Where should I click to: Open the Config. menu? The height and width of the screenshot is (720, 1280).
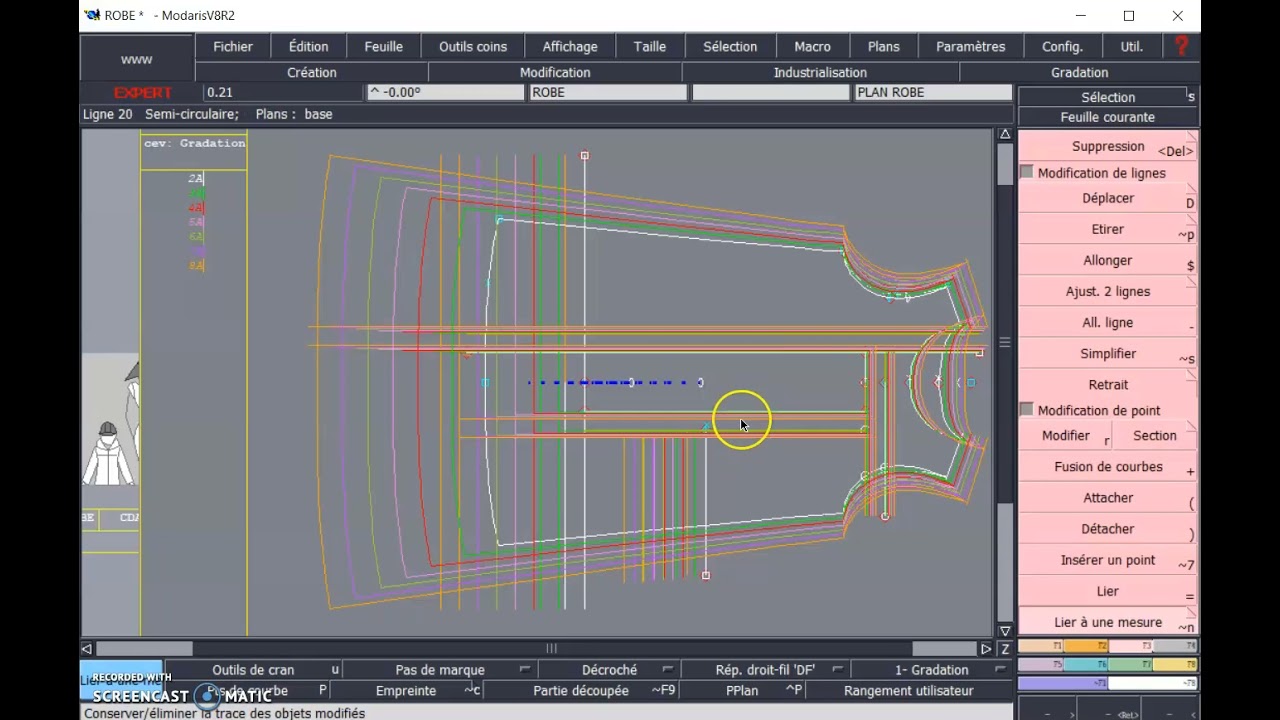1062,47
